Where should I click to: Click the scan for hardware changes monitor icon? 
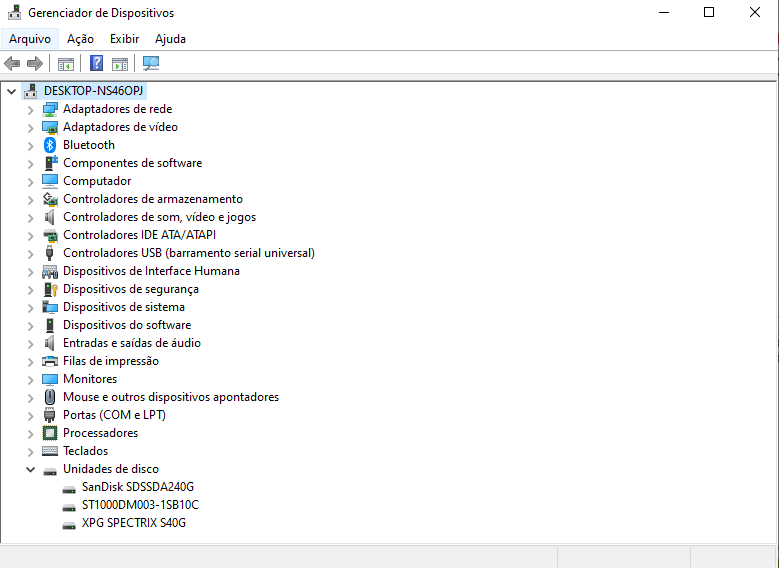pyautogui.click(x=151, y=63)
